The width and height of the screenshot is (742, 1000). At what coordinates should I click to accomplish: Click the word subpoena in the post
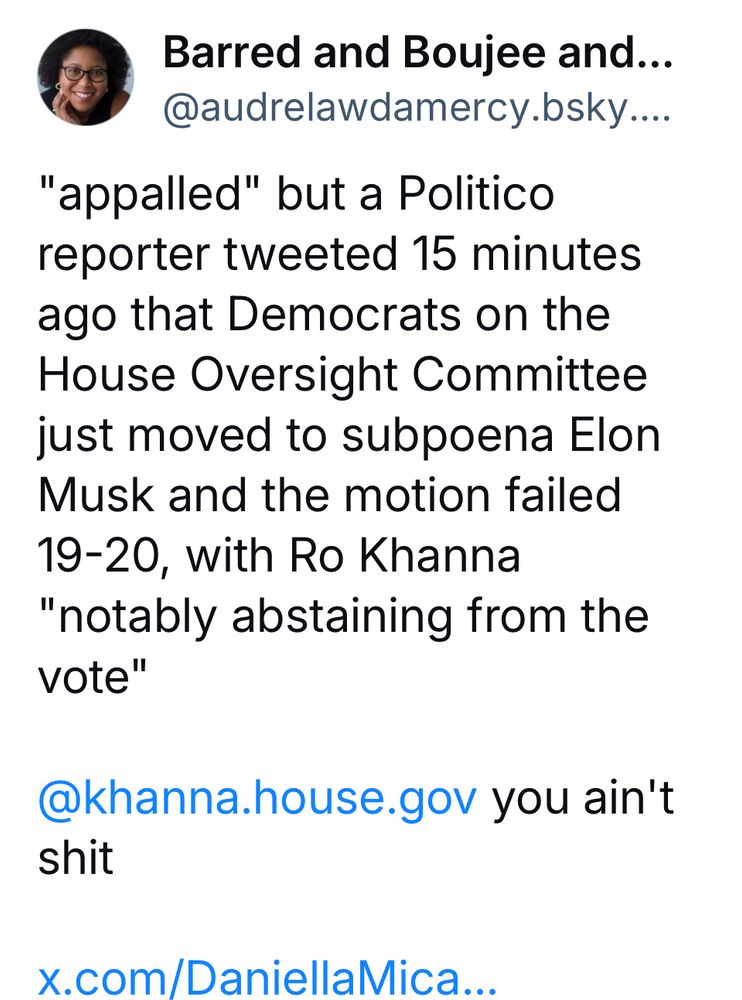tap(447, 437)
